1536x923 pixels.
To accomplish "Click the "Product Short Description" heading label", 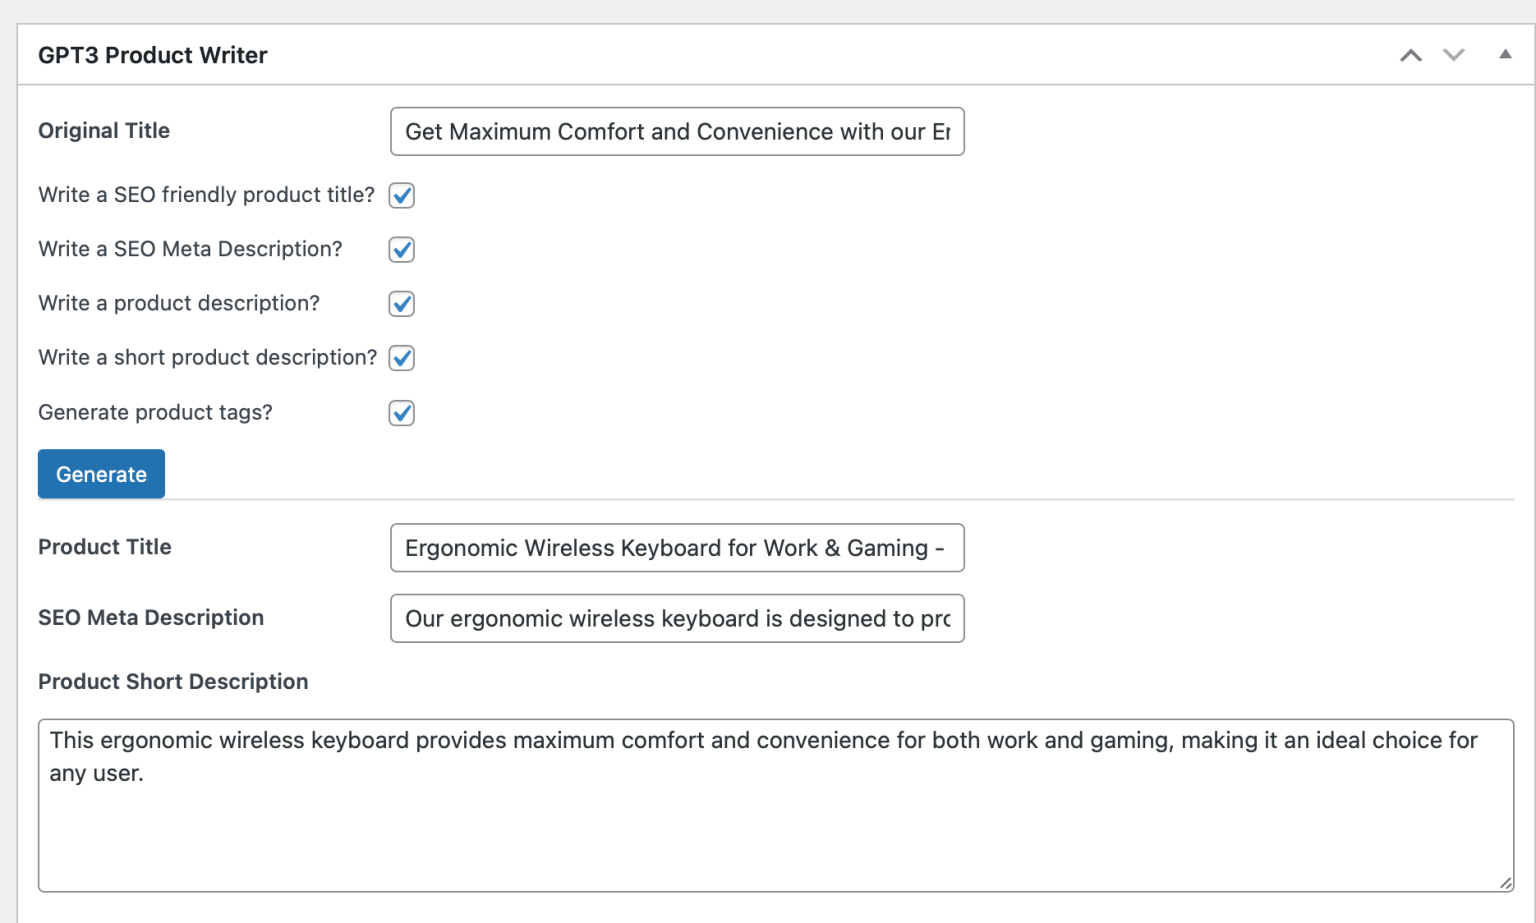I will coord(173,682).
